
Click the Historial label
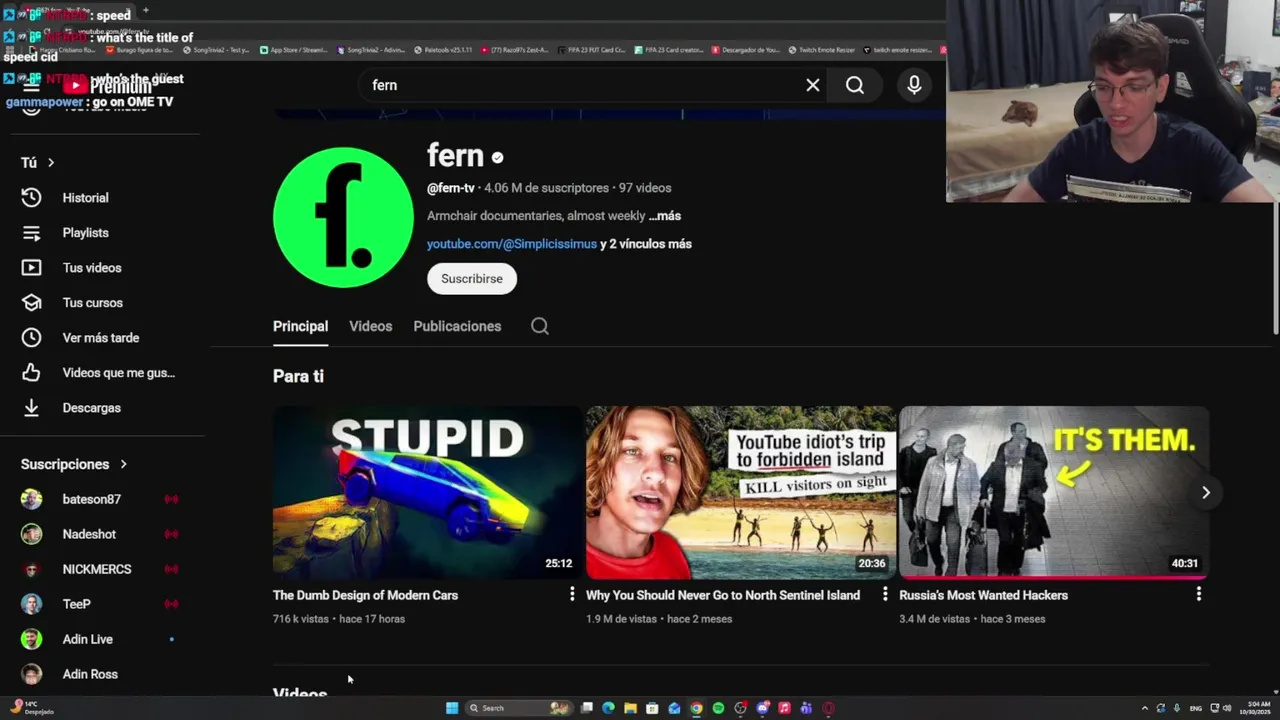coord(85,198)
